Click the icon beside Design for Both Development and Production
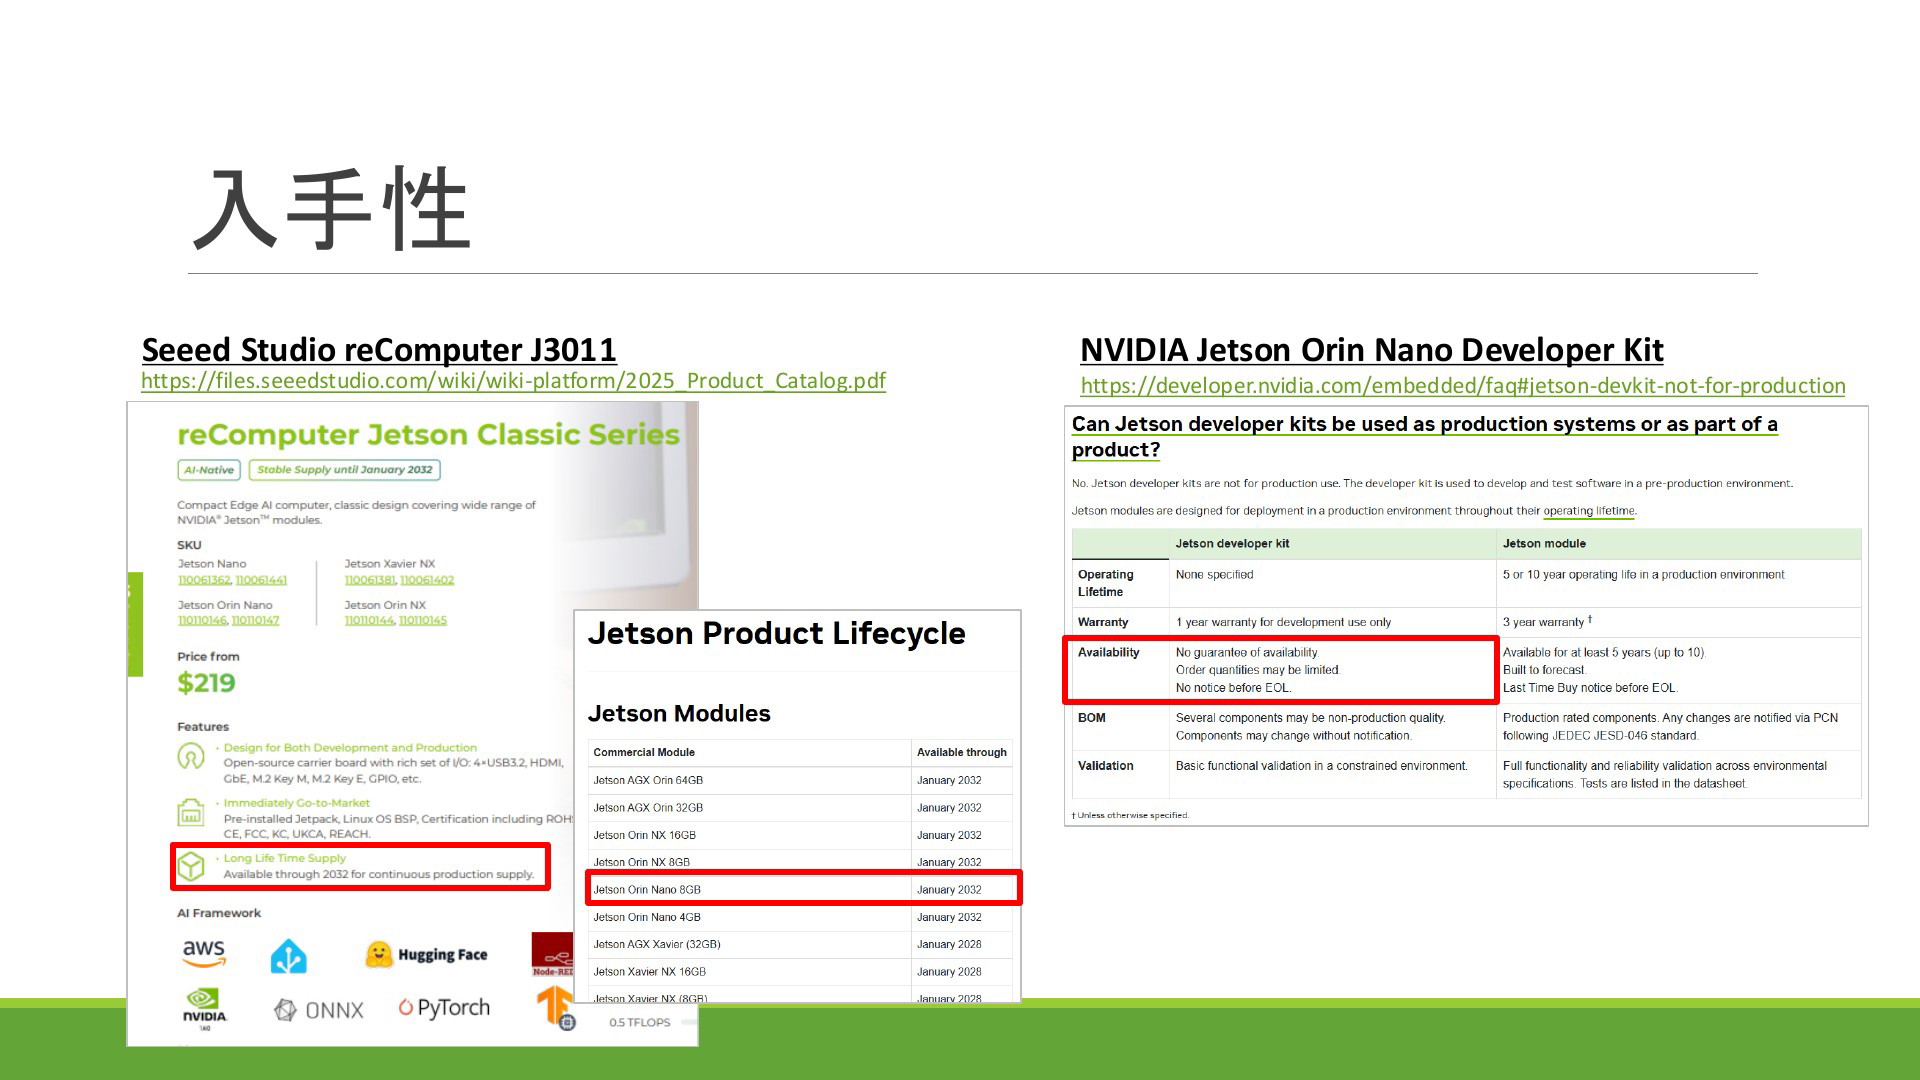This screenshot has width=1920, height=1080. (191, 757)
